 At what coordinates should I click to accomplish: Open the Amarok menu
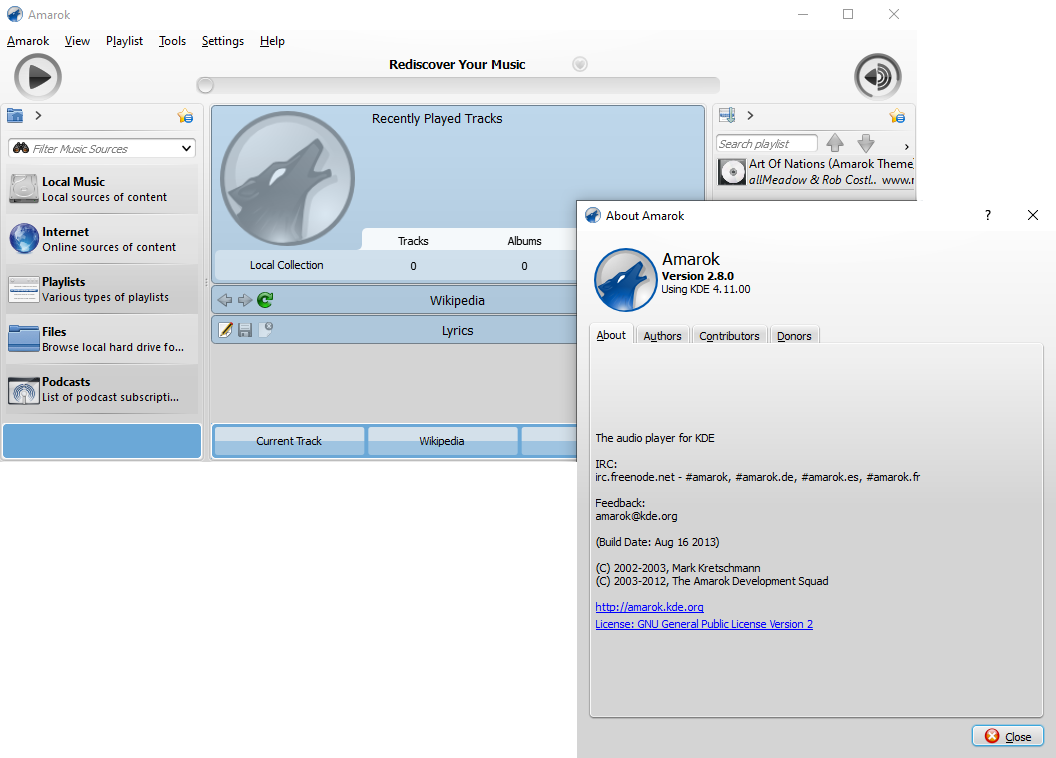pos(28,41)
